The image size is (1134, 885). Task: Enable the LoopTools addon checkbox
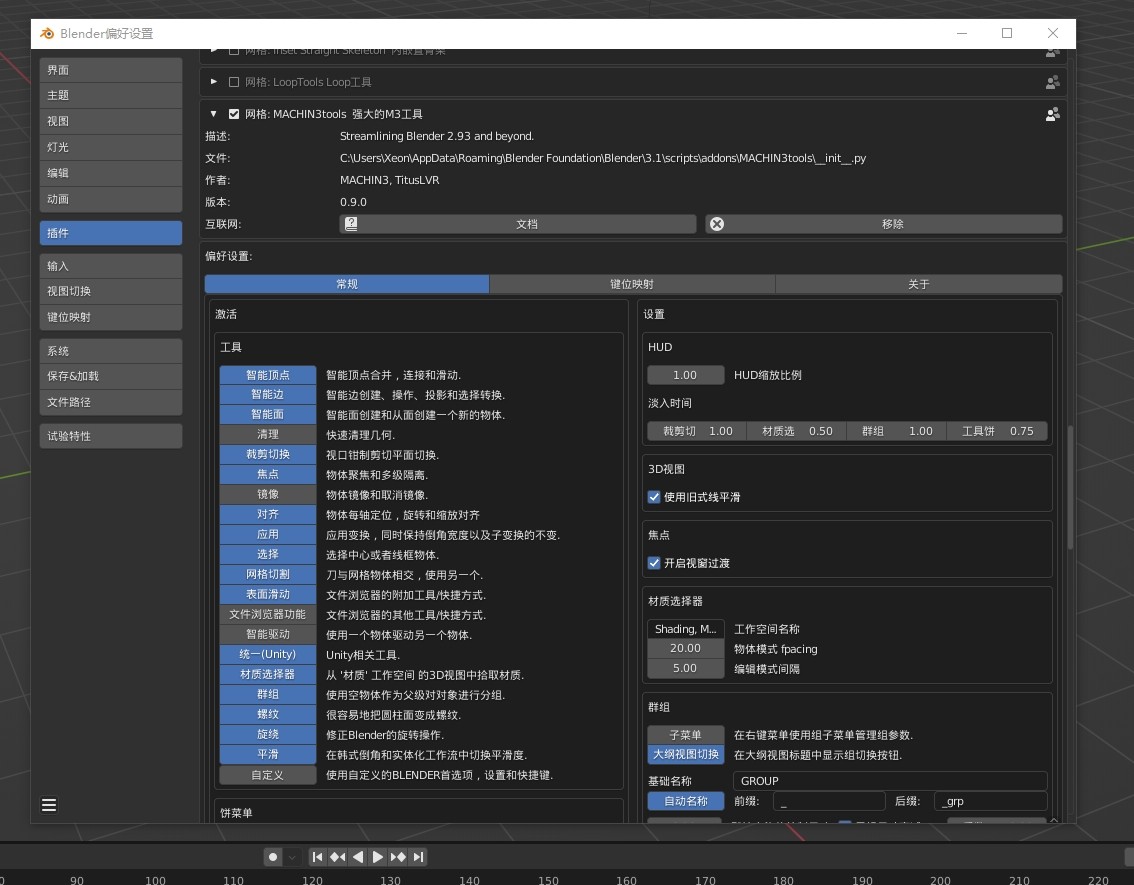234,82
